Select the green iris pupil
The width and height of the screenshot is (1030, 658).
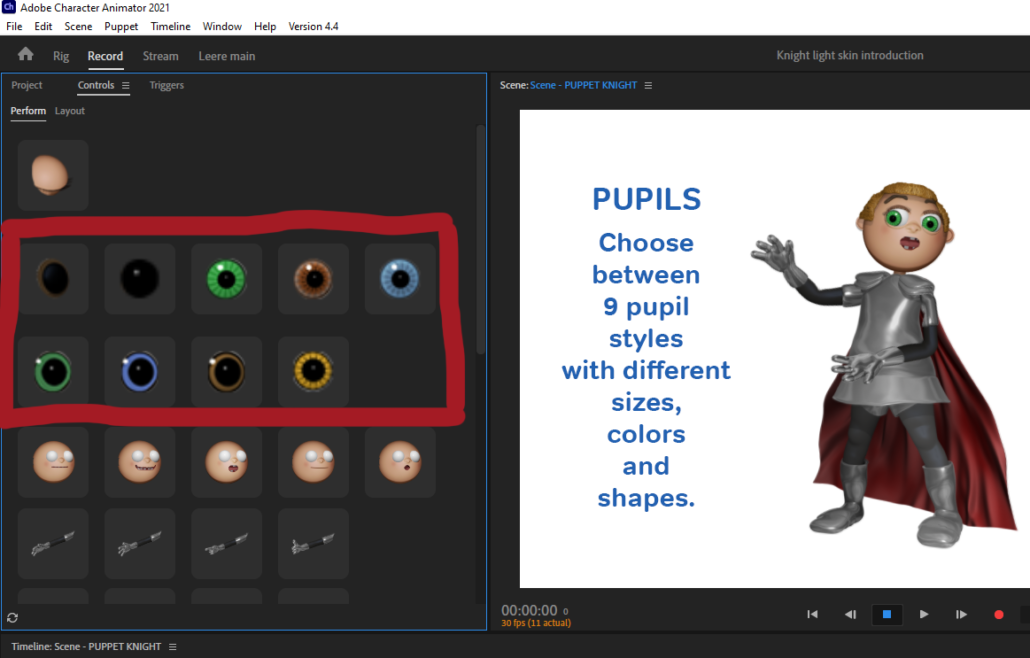[227, 278]
